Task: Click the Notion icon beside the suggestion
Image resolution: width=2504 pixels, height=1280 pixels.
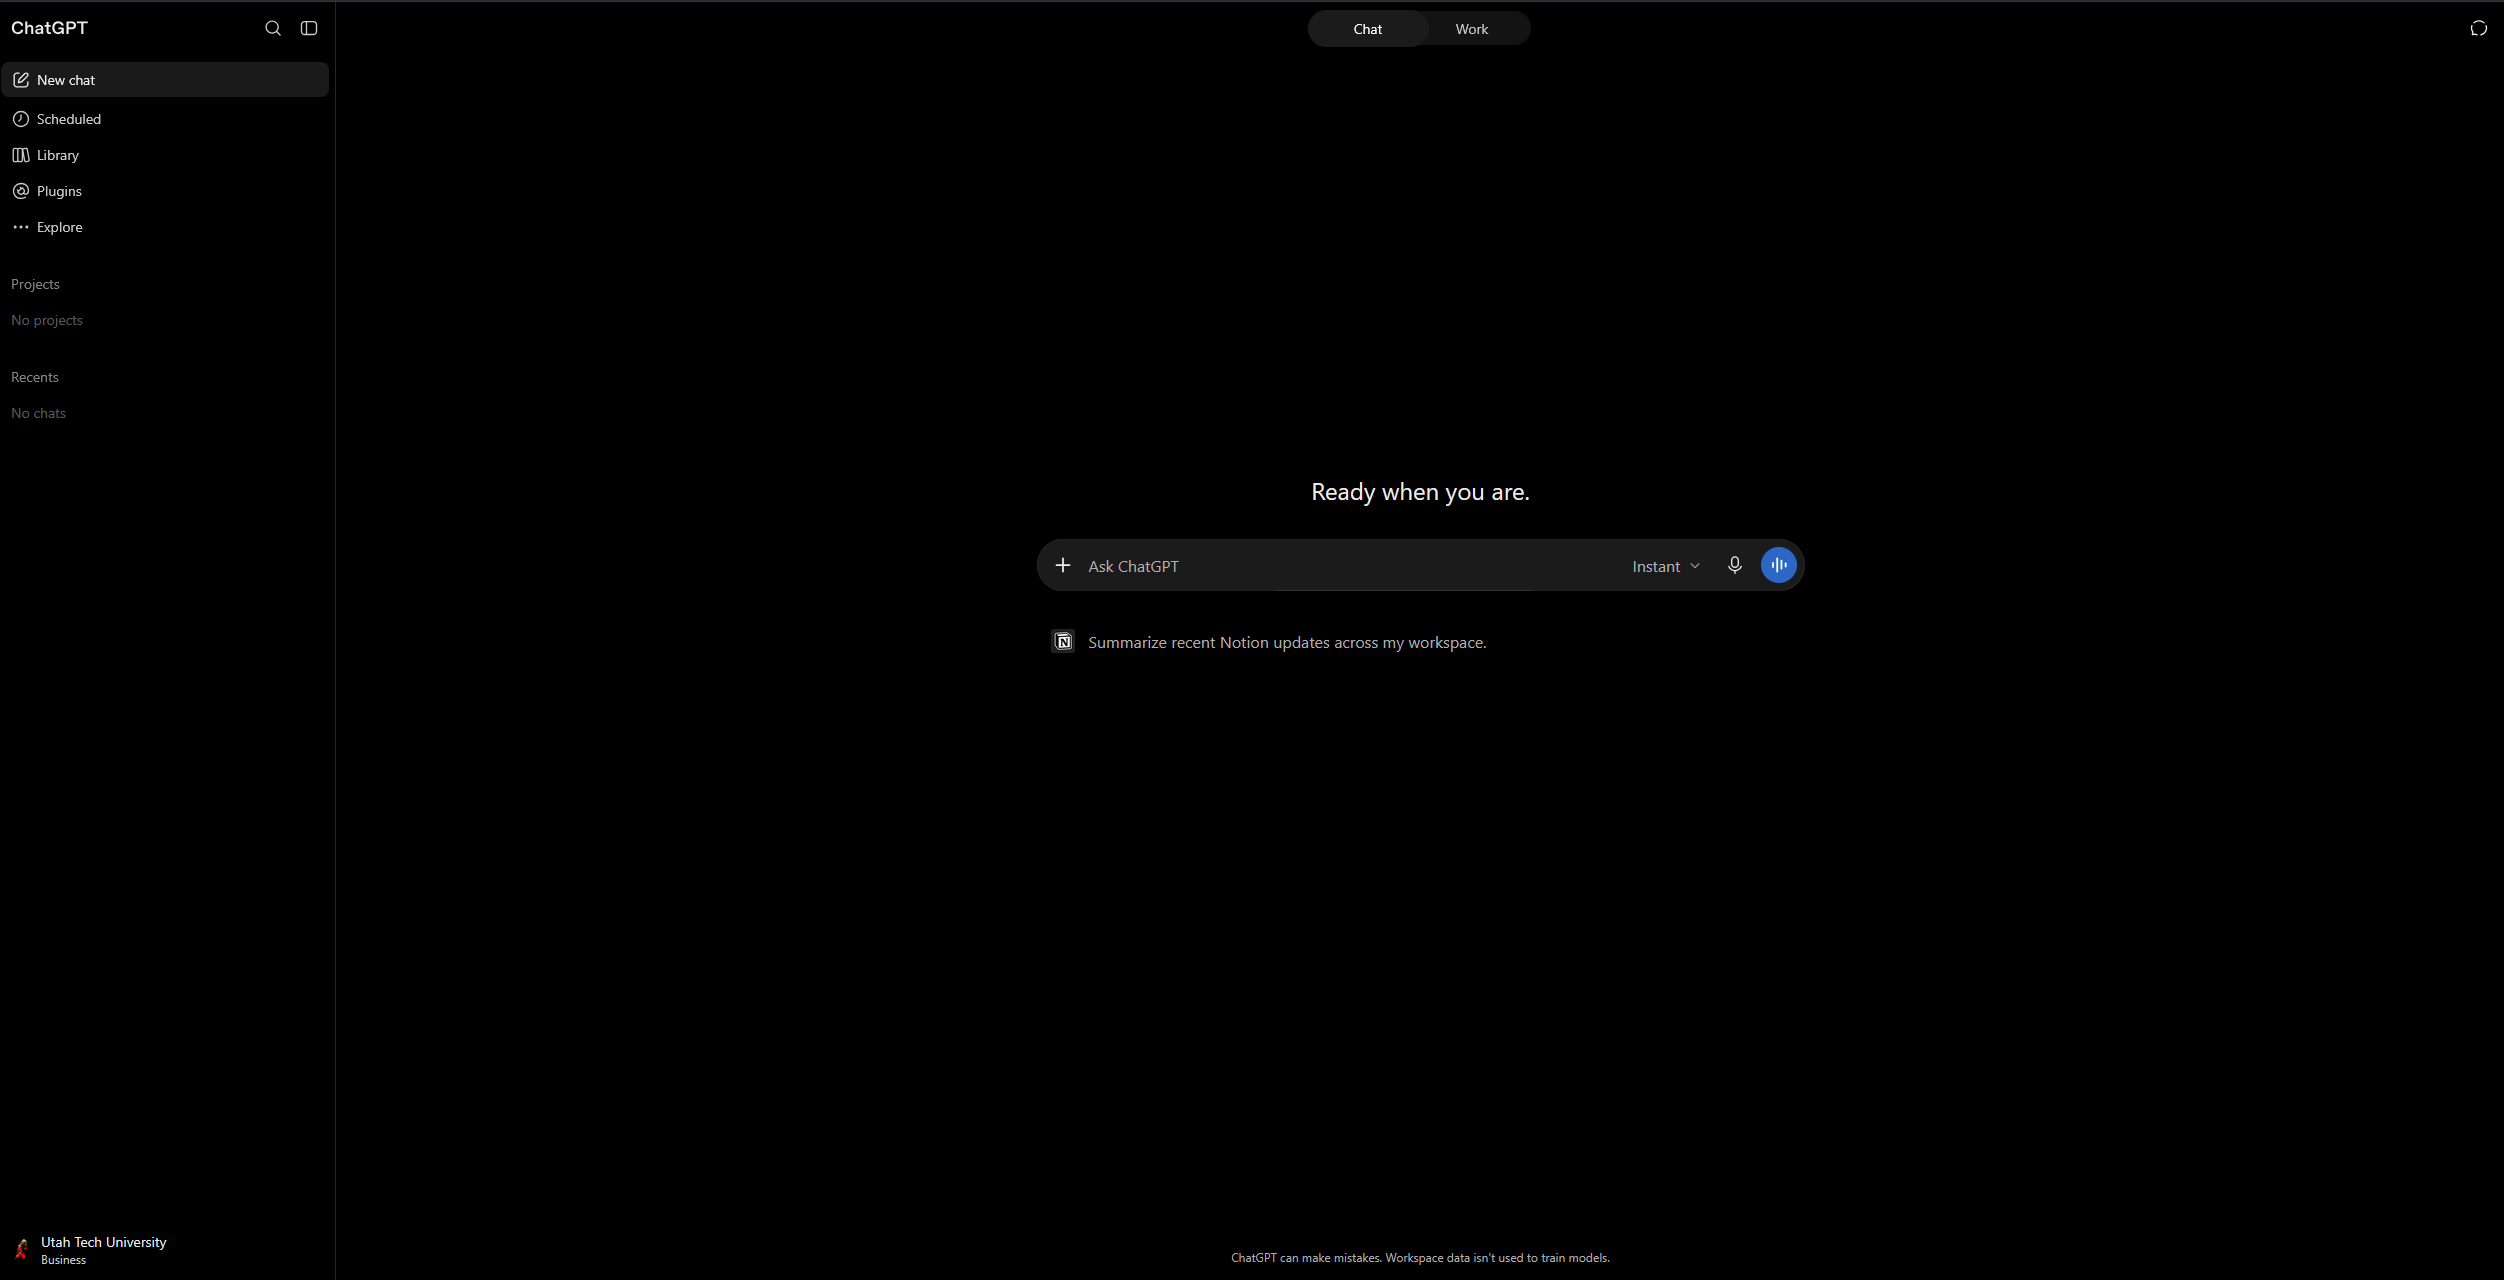Action: coord(1063,642)
